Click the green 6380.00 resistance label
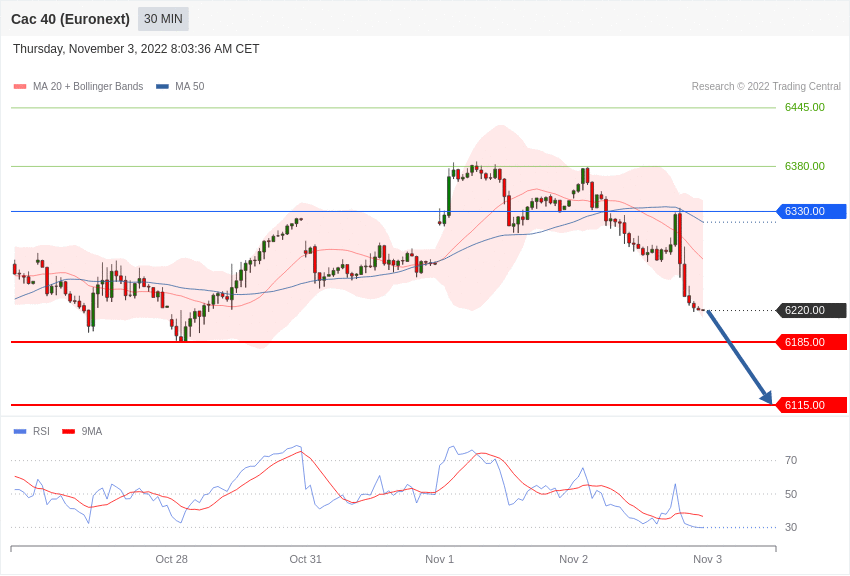 [804, 166]
